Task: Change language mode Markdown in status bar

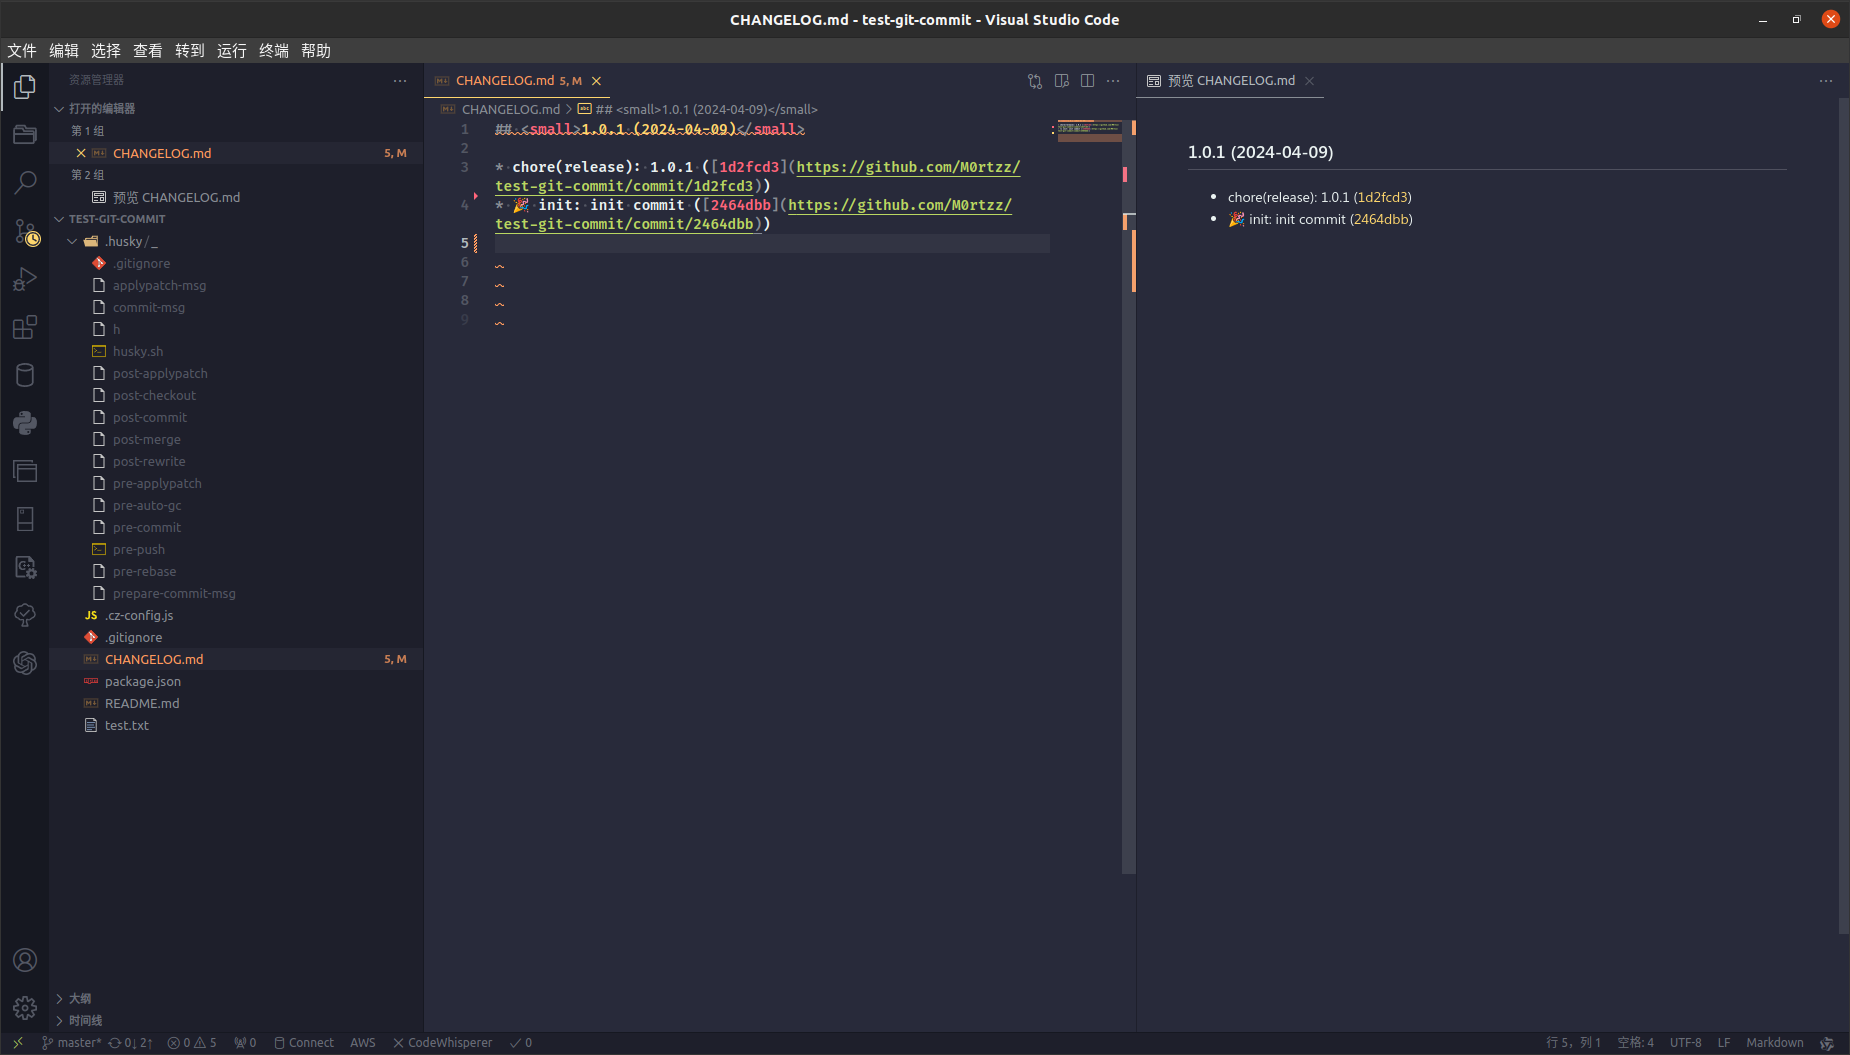Action: pyautogui.click(x=1775, y=1043)
